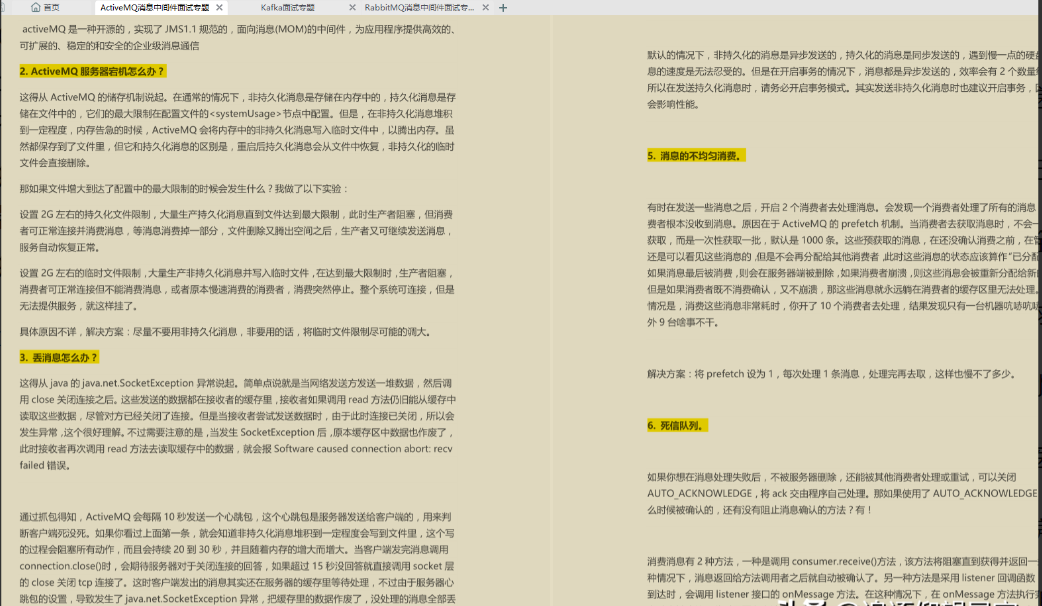Click heading '6. 死信队列。'
The width and height of the screenshot is (1042, 606).
(677, 425)
